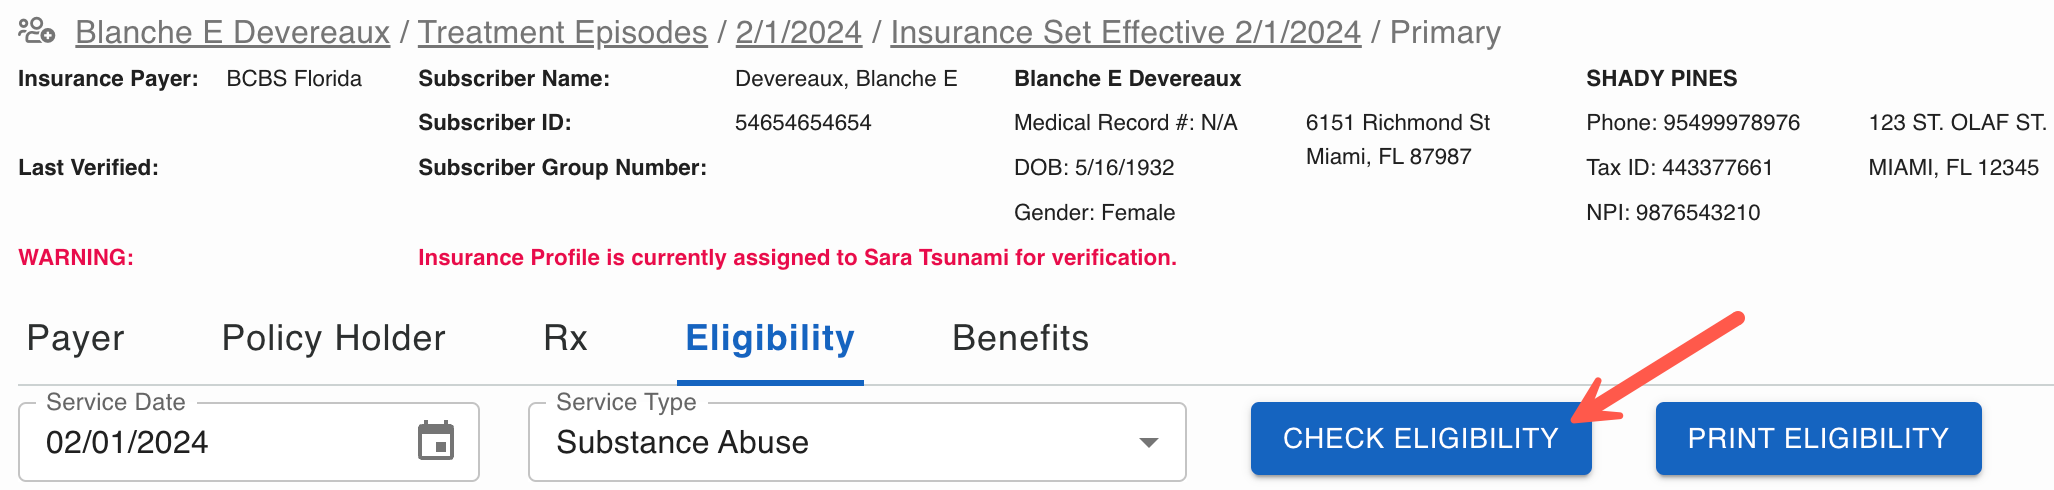
Task: Open the Benefits tab
Action: 1020,338
